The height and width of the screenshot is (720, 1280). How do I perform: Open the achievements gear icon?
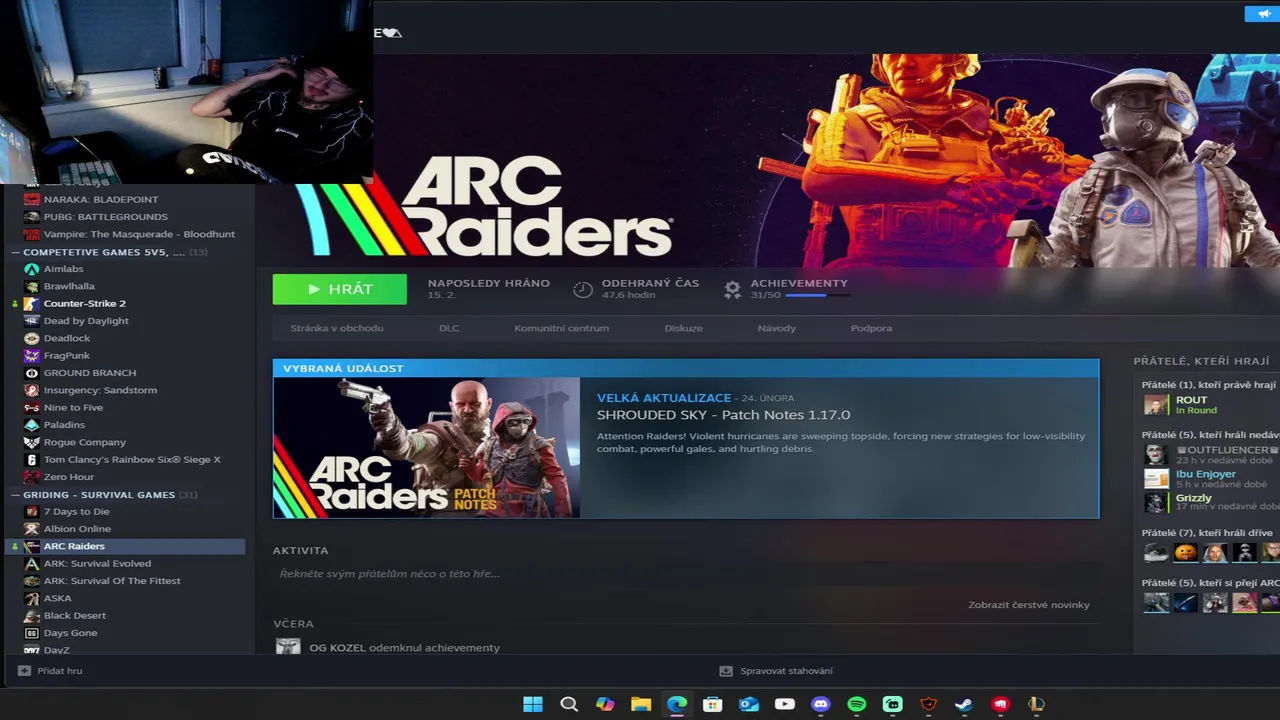[x=732, y=289]
